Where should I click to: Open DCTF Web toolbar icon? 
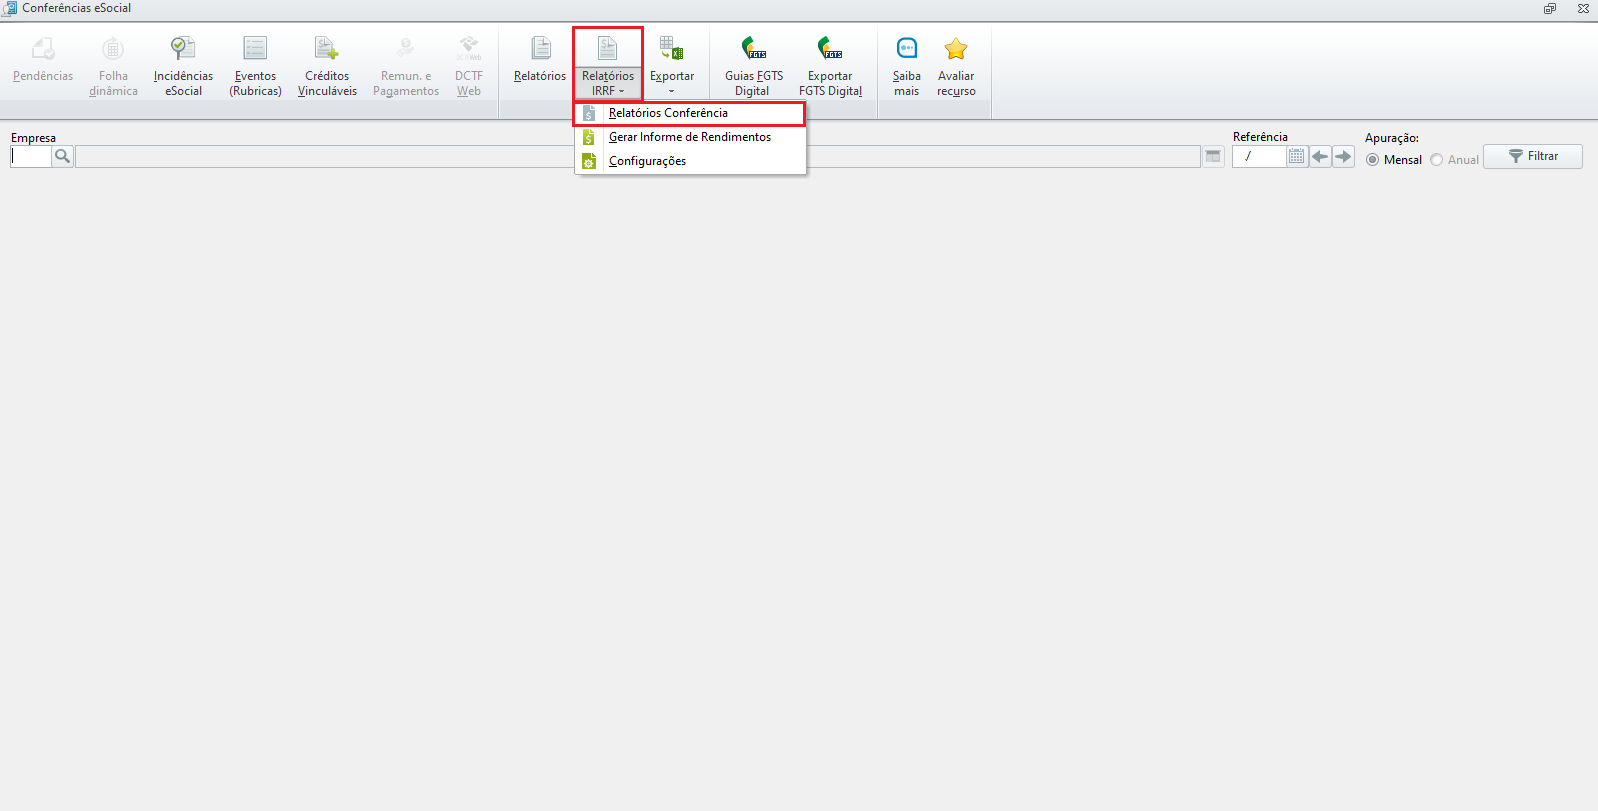(469, 64)
